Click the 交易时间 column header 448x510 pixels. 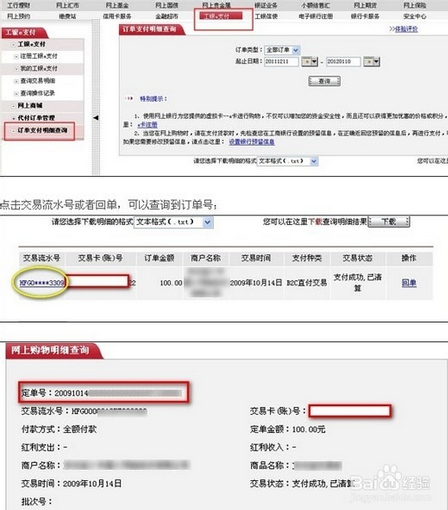(x=256, y=258)
